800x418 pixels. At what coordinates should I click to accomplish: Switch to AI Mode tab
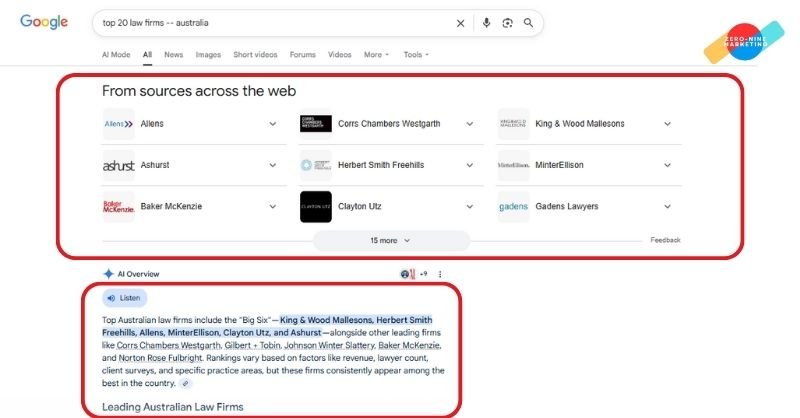(x=116, y=55)
